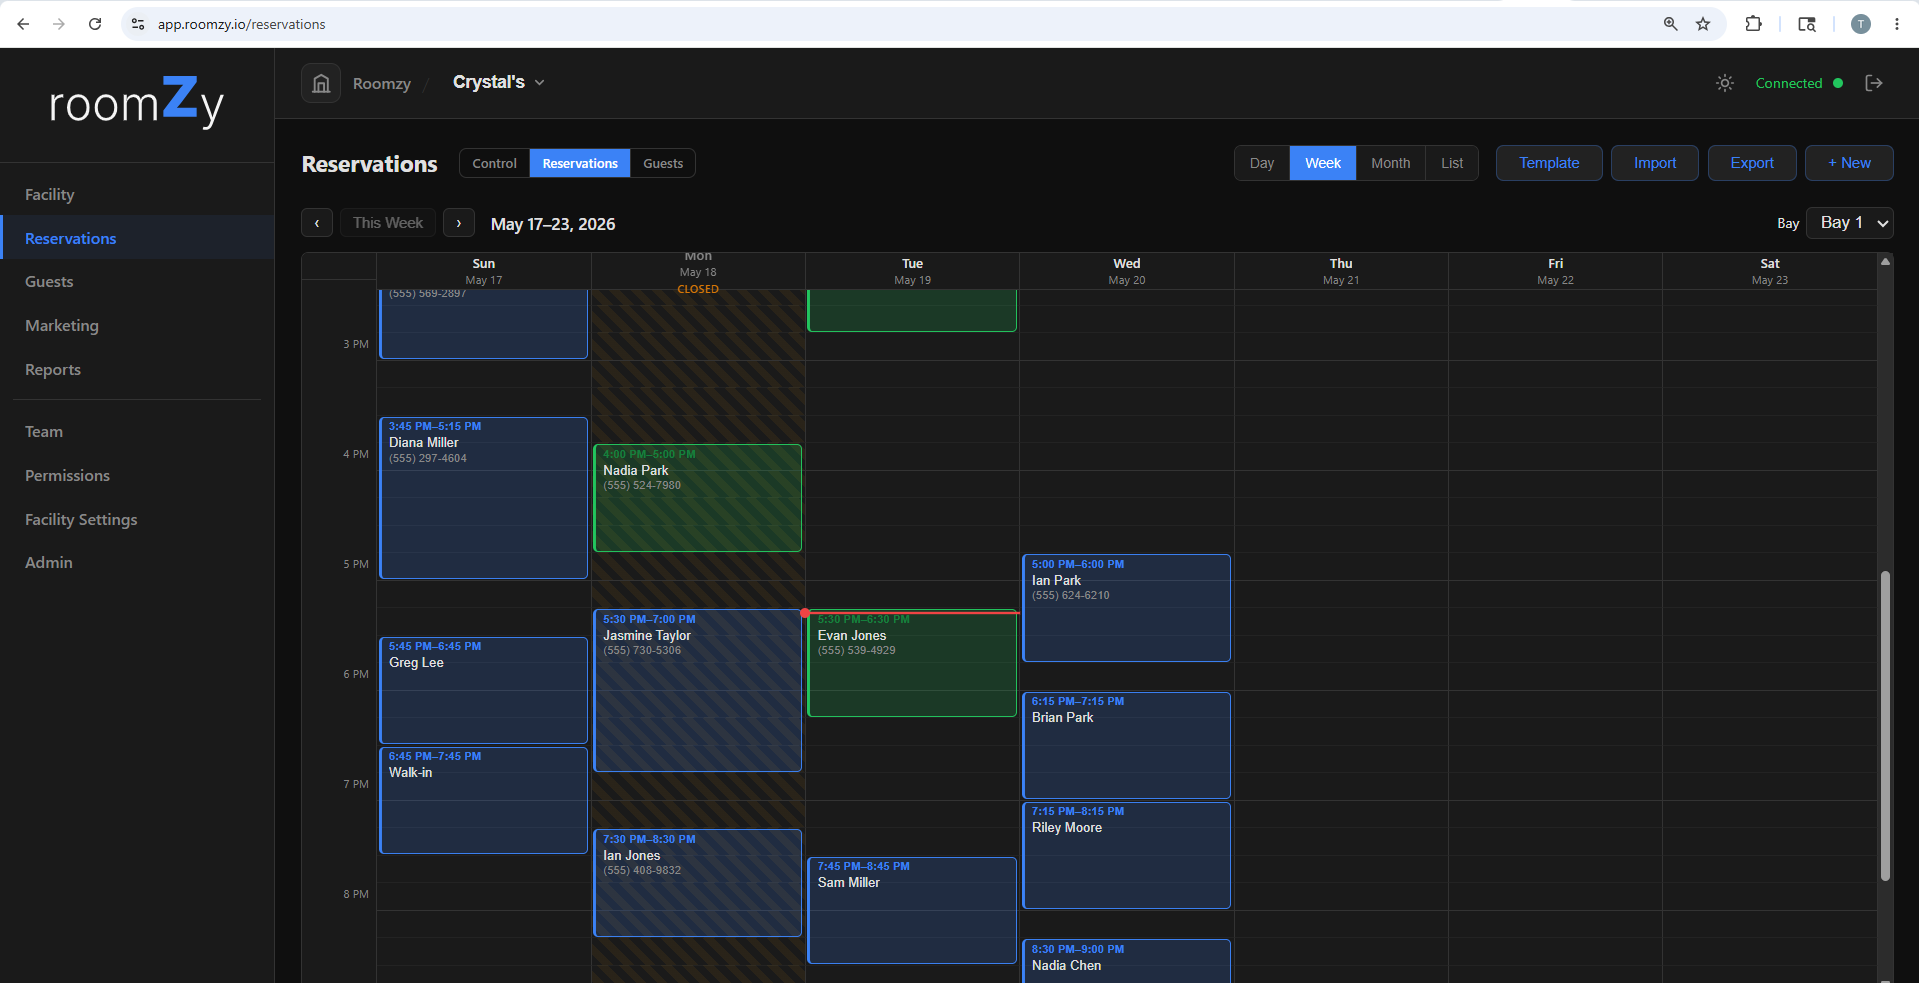This screenshot has height=983, width=1919.
Task: Open browser extensions icon
Action: click(x=1753, y=24)
